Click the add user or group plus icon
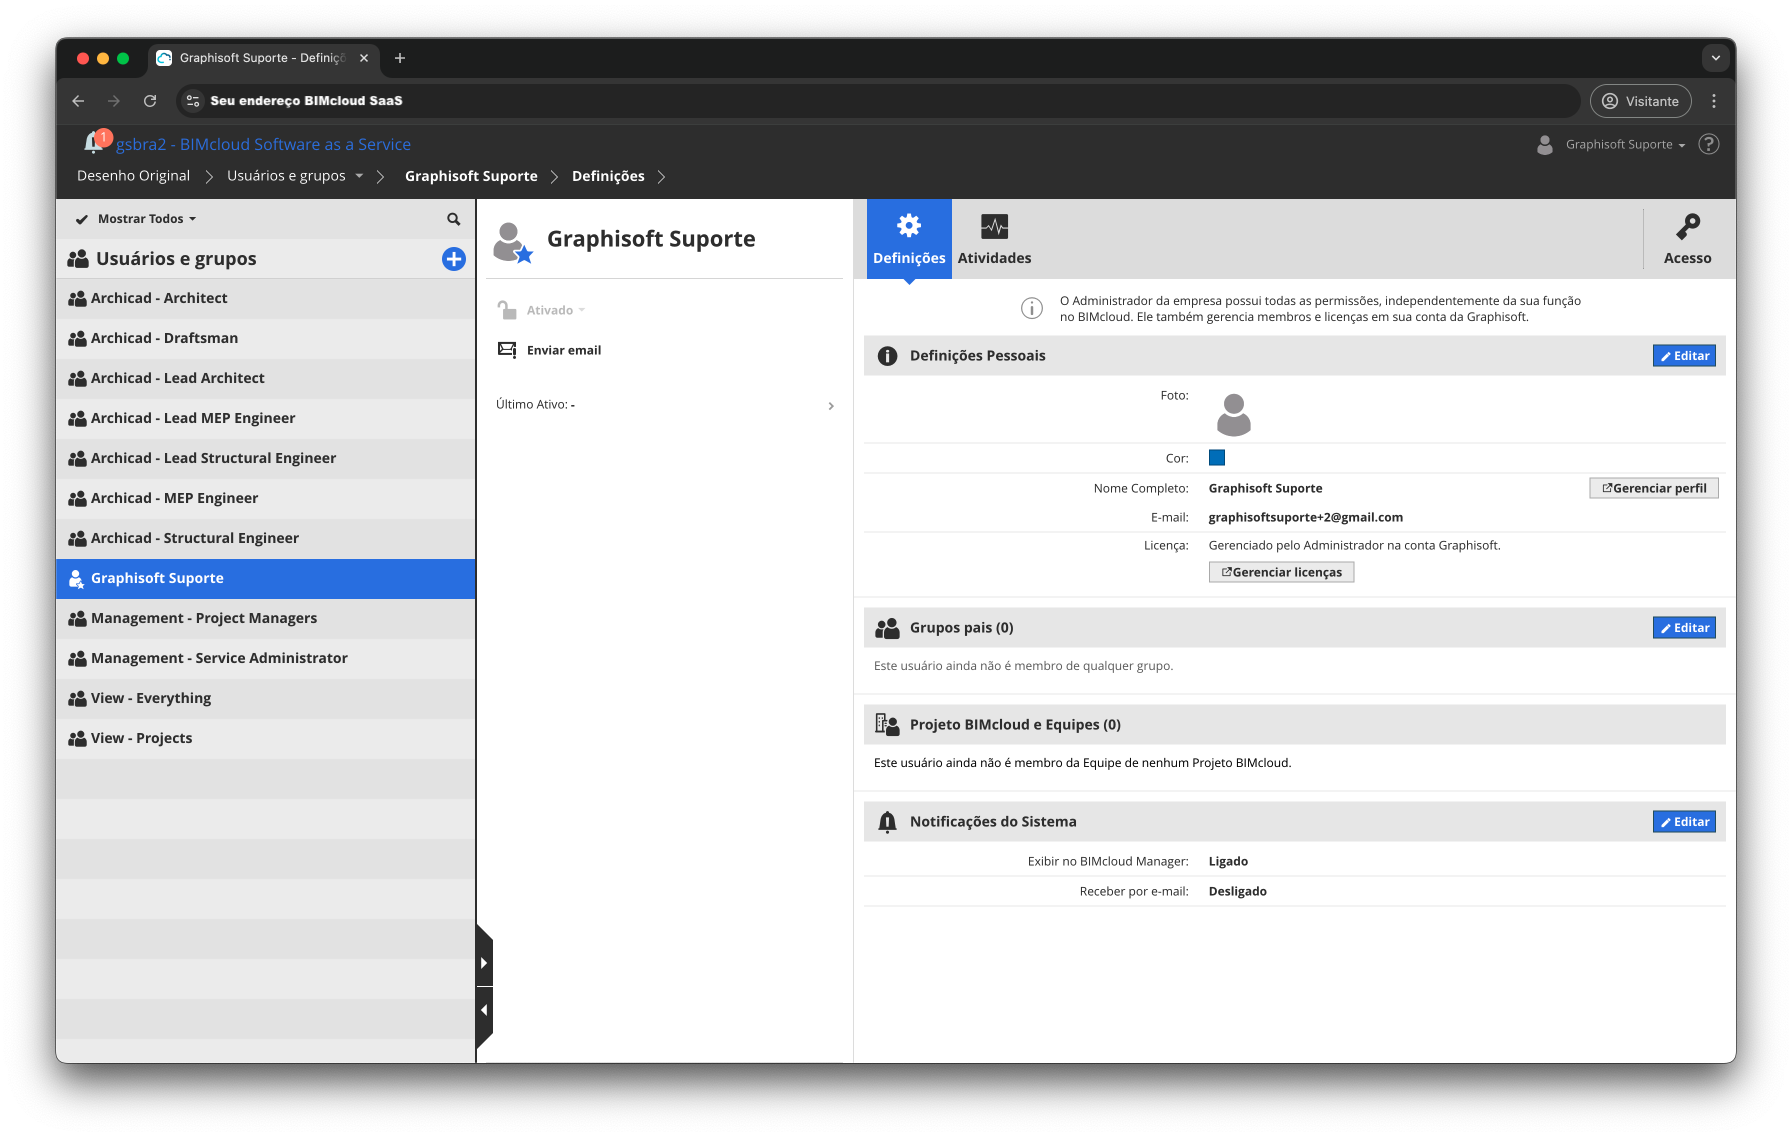Viewport: 1792px width, 1137px height. [x=454, y=259]
